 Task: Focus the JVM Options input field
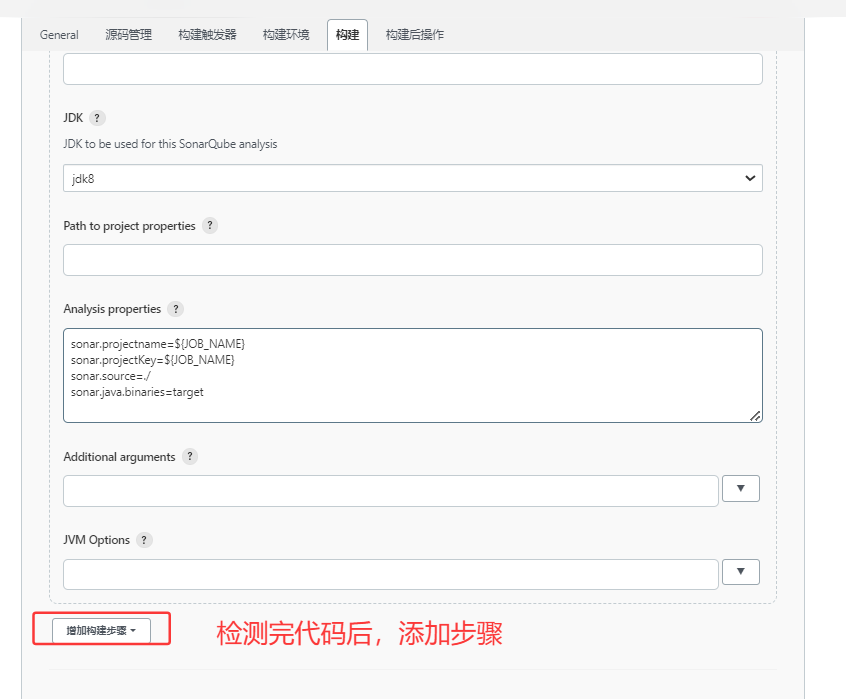tap(391, 574)
